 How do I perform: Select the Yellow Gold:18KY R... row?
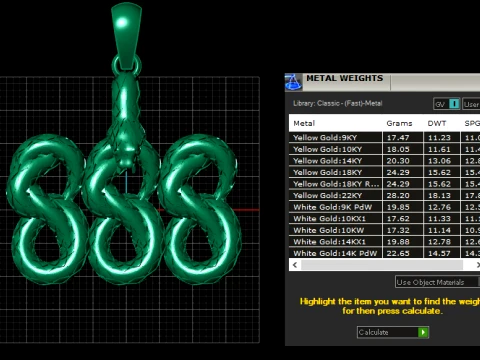384,184
